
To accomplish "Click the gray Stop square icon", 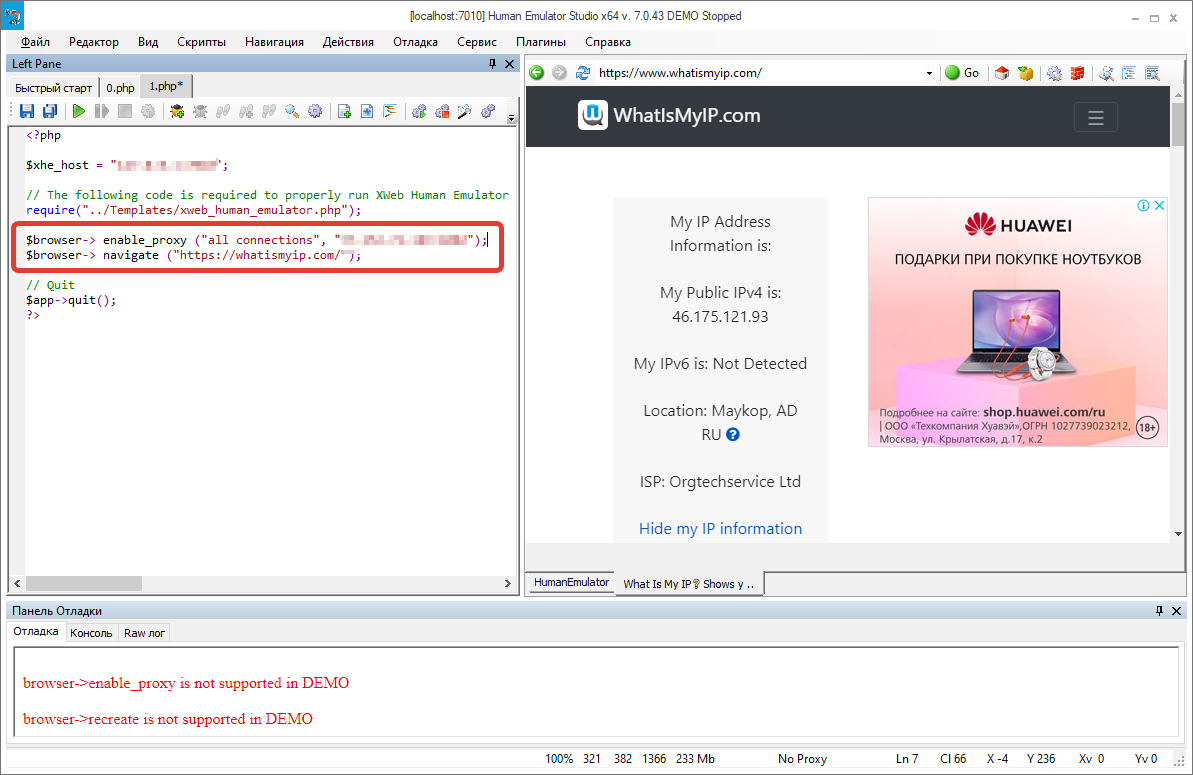I will (x=125, y=111).
